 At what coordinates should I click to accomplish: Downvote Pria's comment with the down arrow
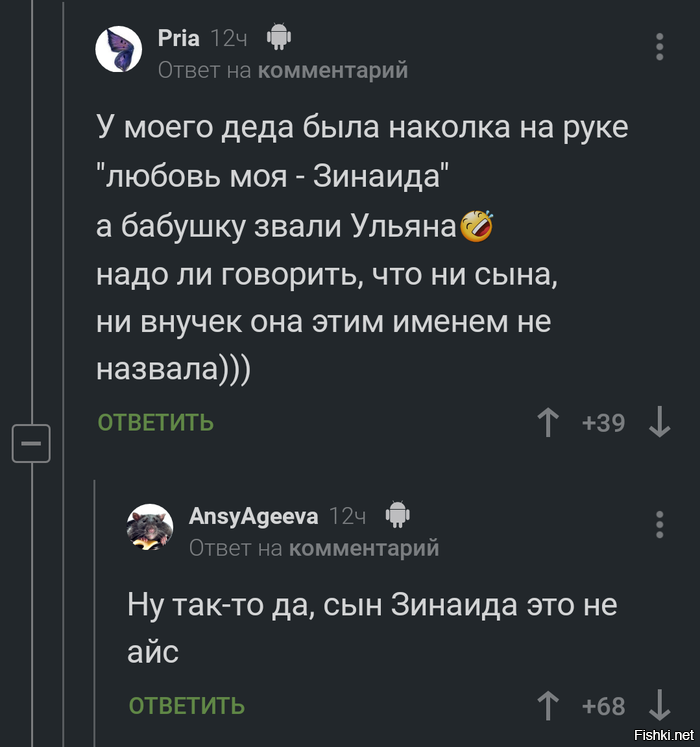tap(659, 423)
